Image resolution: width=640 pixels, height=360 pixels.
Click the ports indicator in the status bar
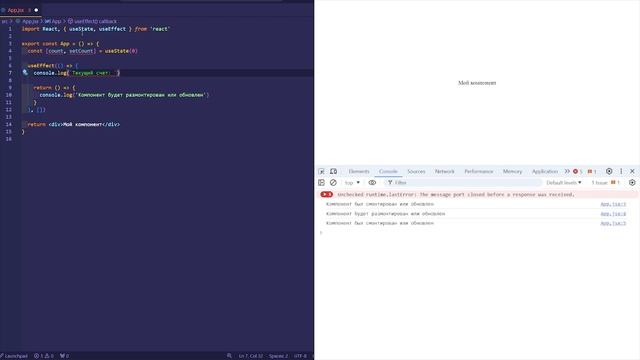coord(64,356)
